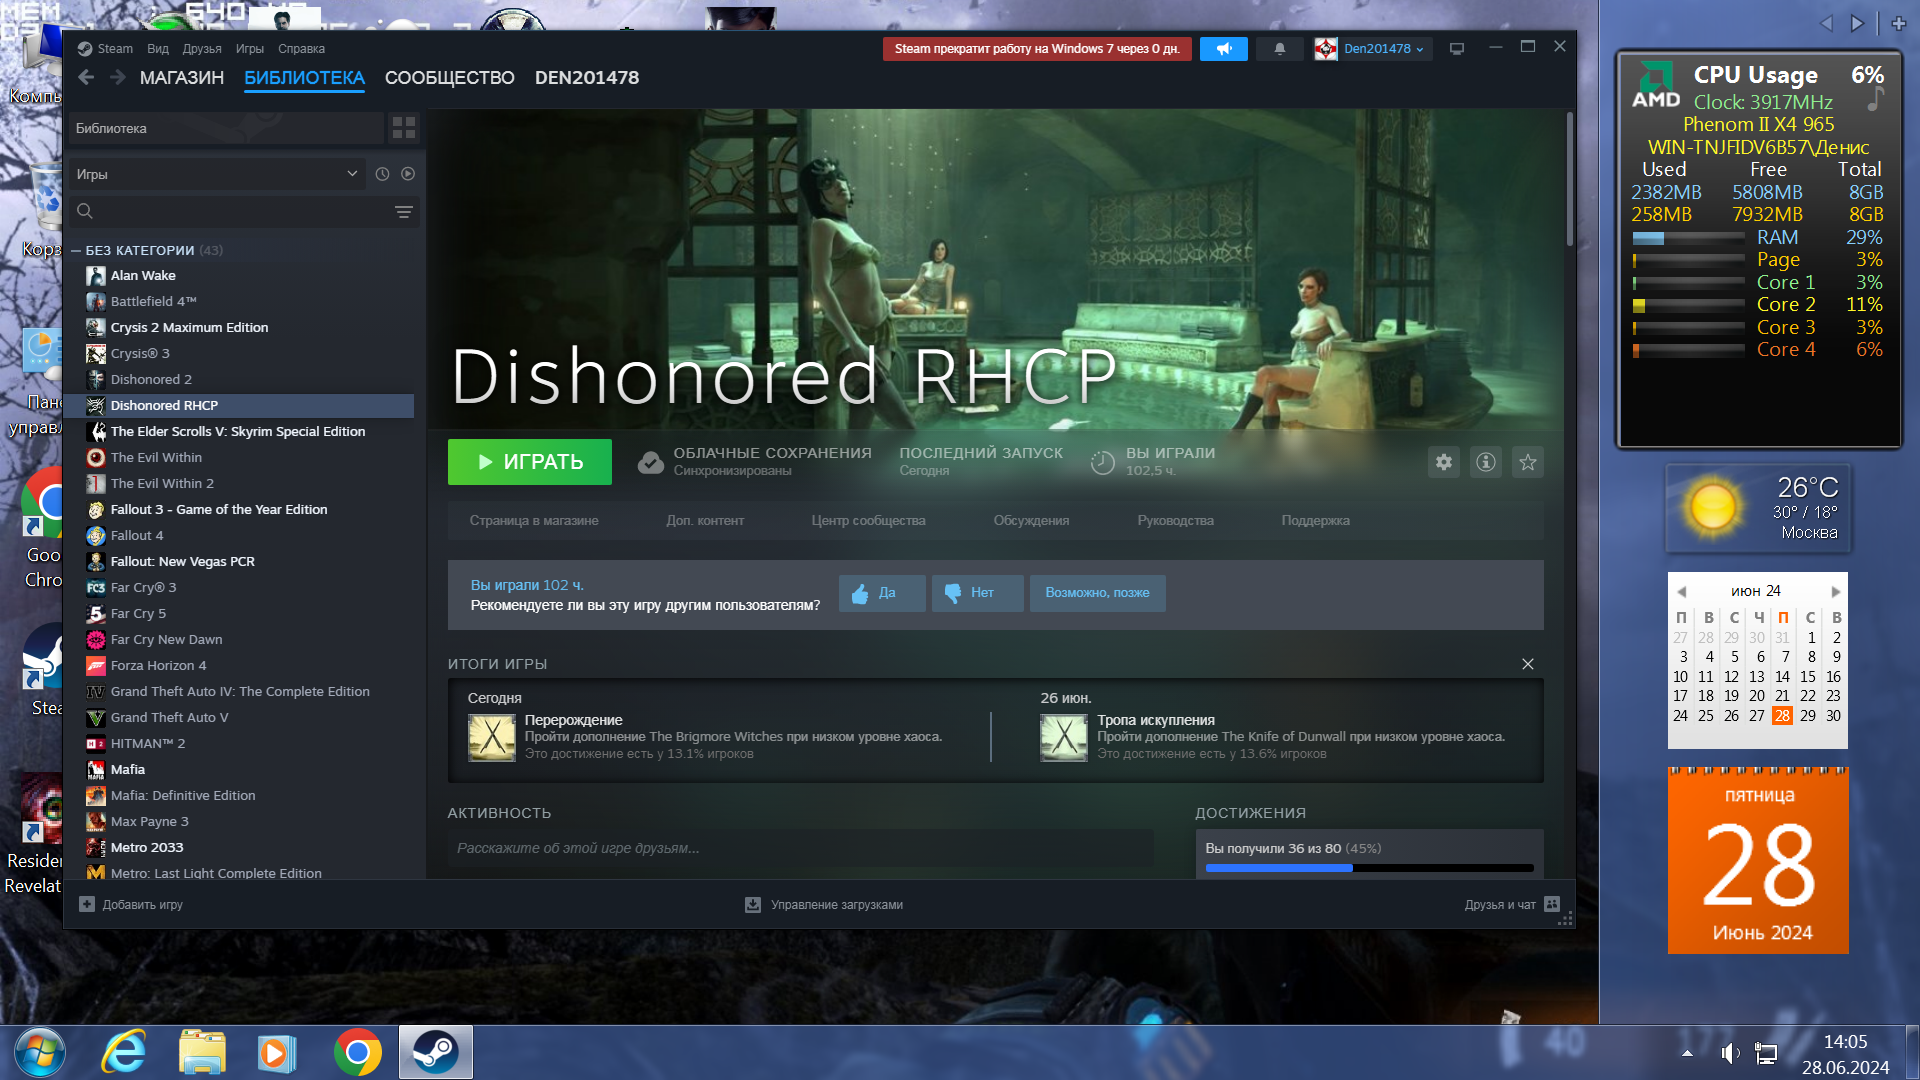Open the Друзья menu

[202, 48]
